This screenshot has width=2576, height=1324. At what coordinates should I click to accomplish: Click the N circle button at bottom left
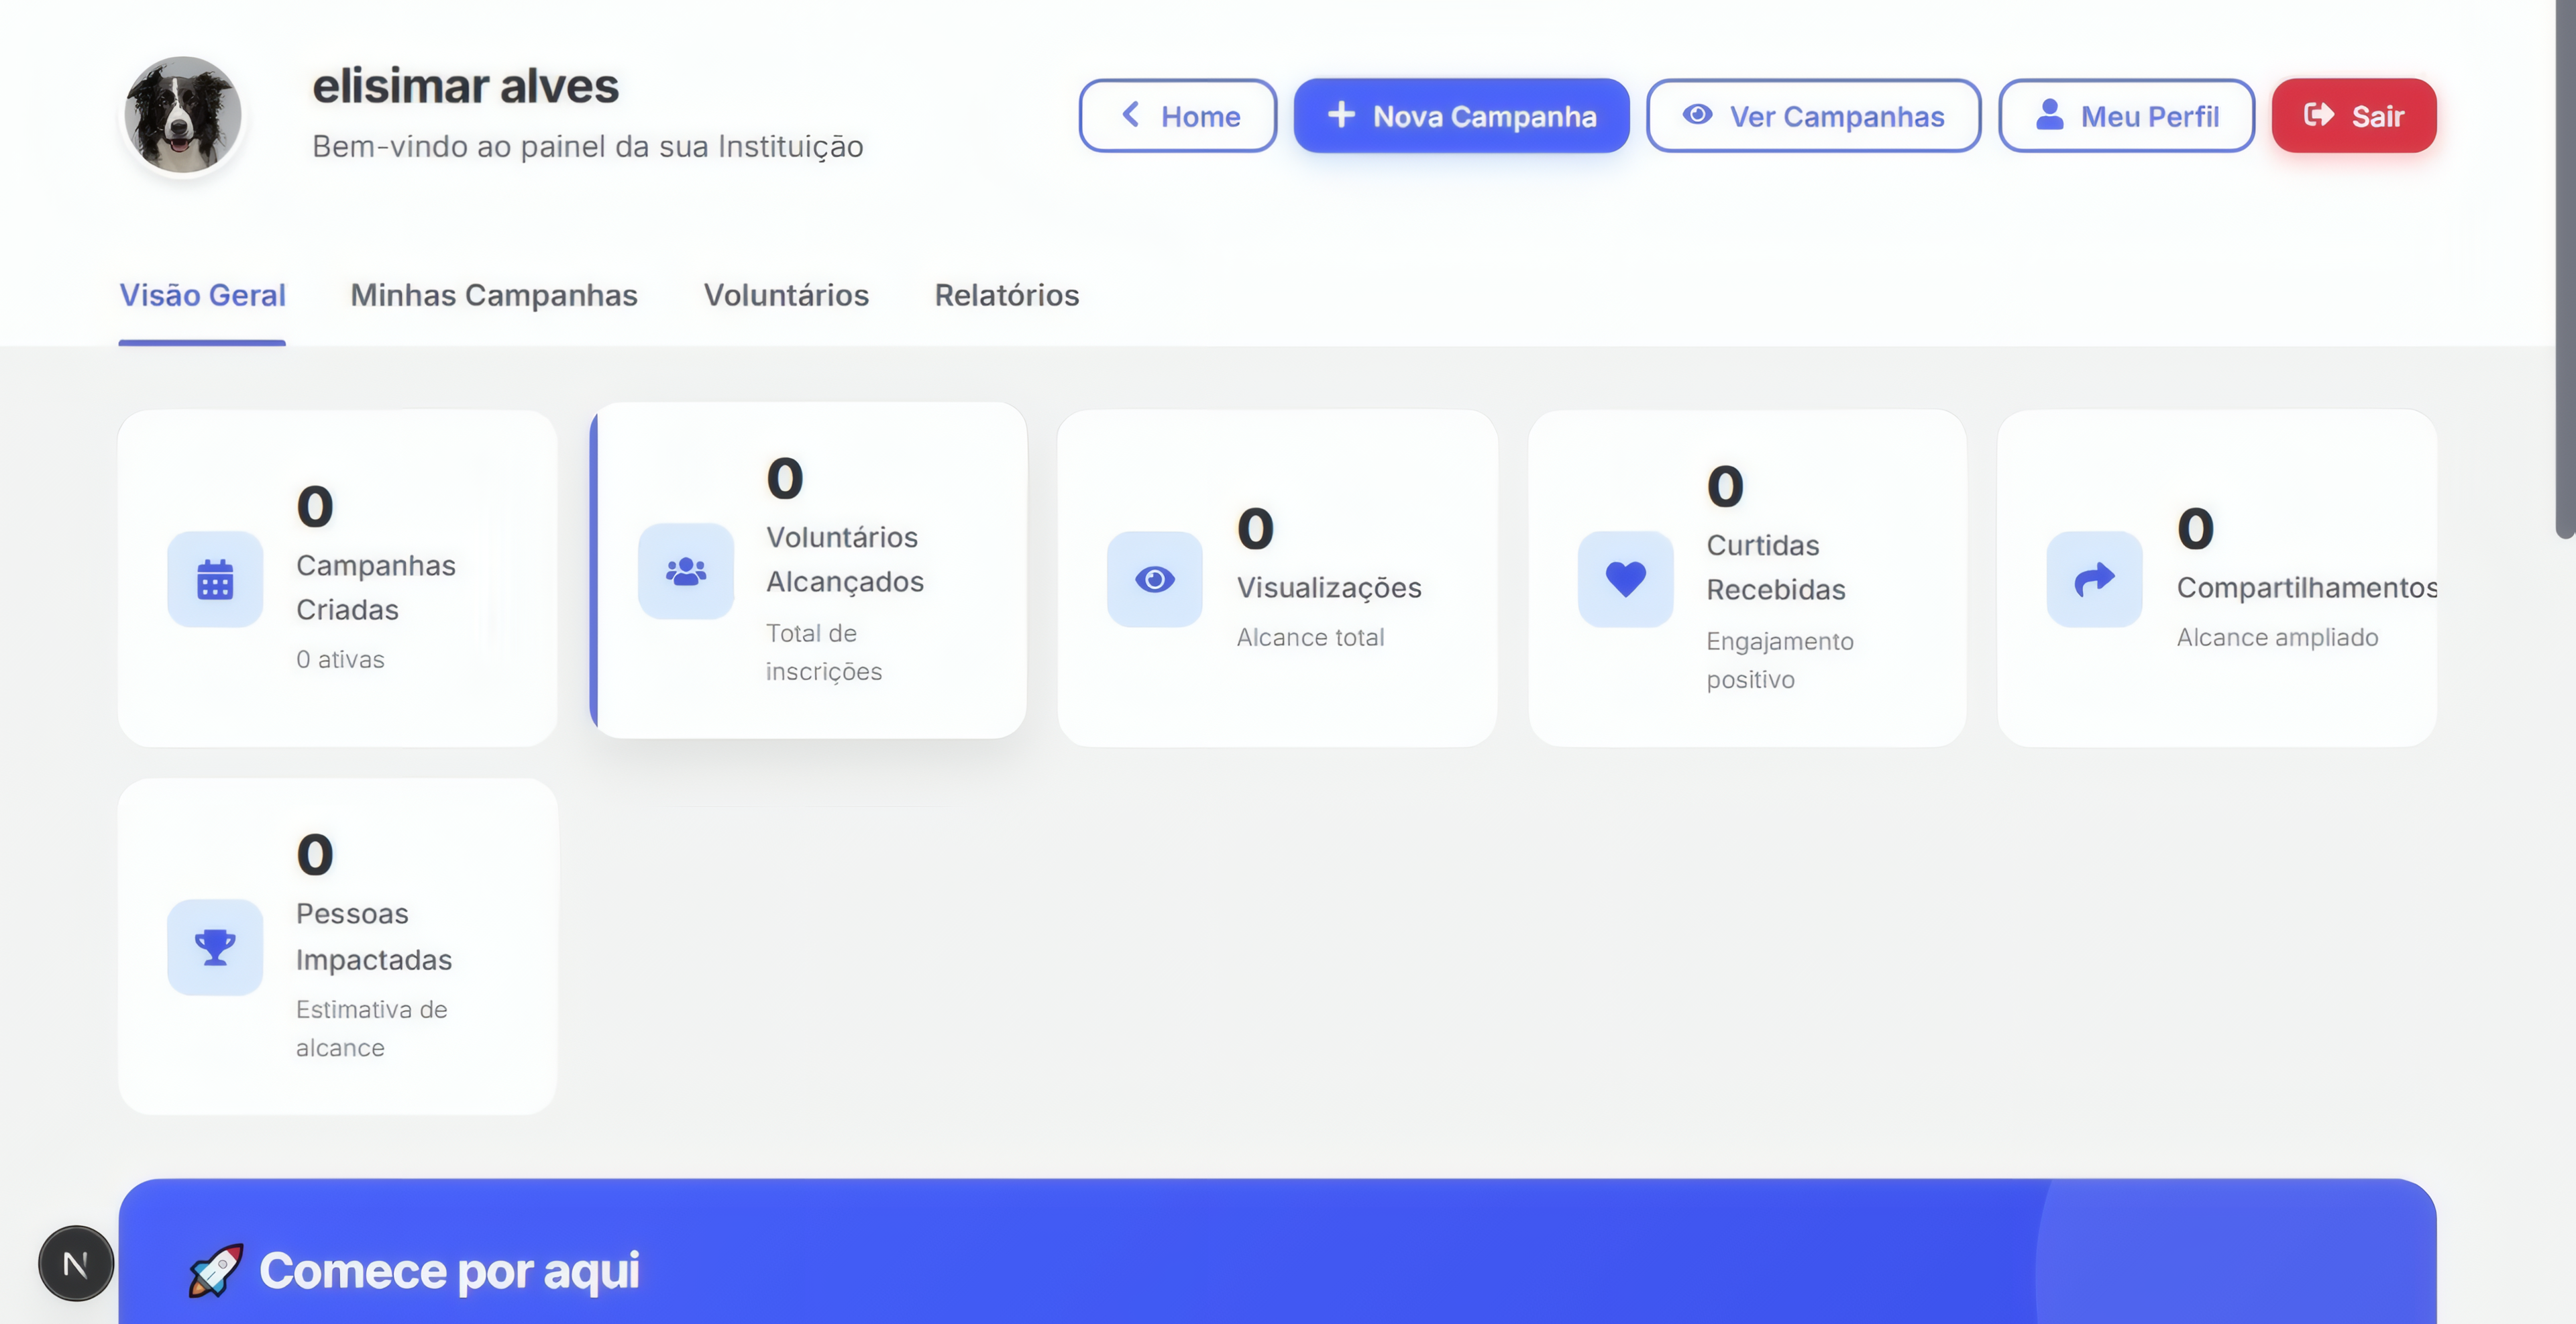[x=76, y=1262]
